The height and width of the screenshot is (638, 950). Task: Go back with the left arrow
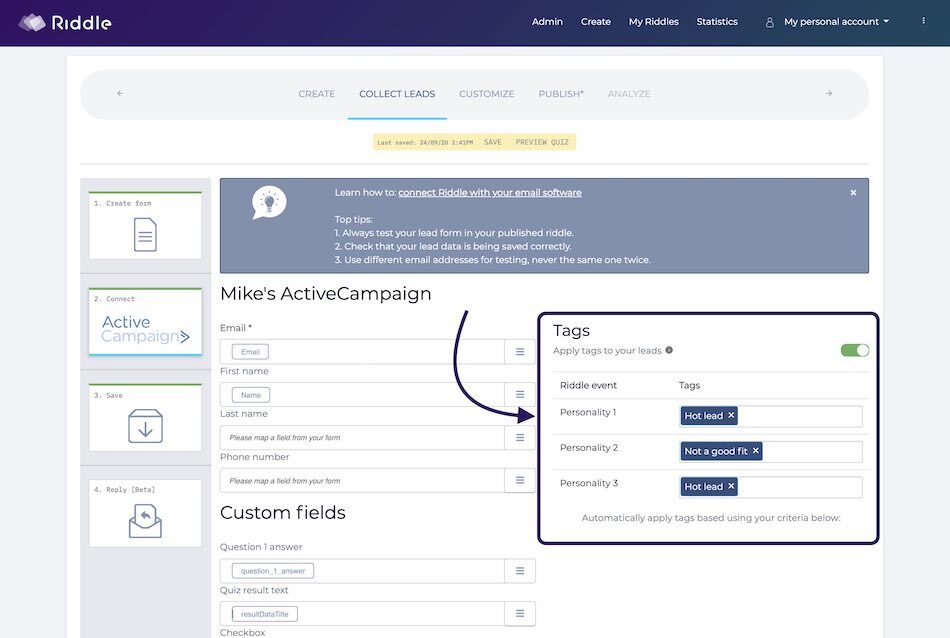click(120, 93)
